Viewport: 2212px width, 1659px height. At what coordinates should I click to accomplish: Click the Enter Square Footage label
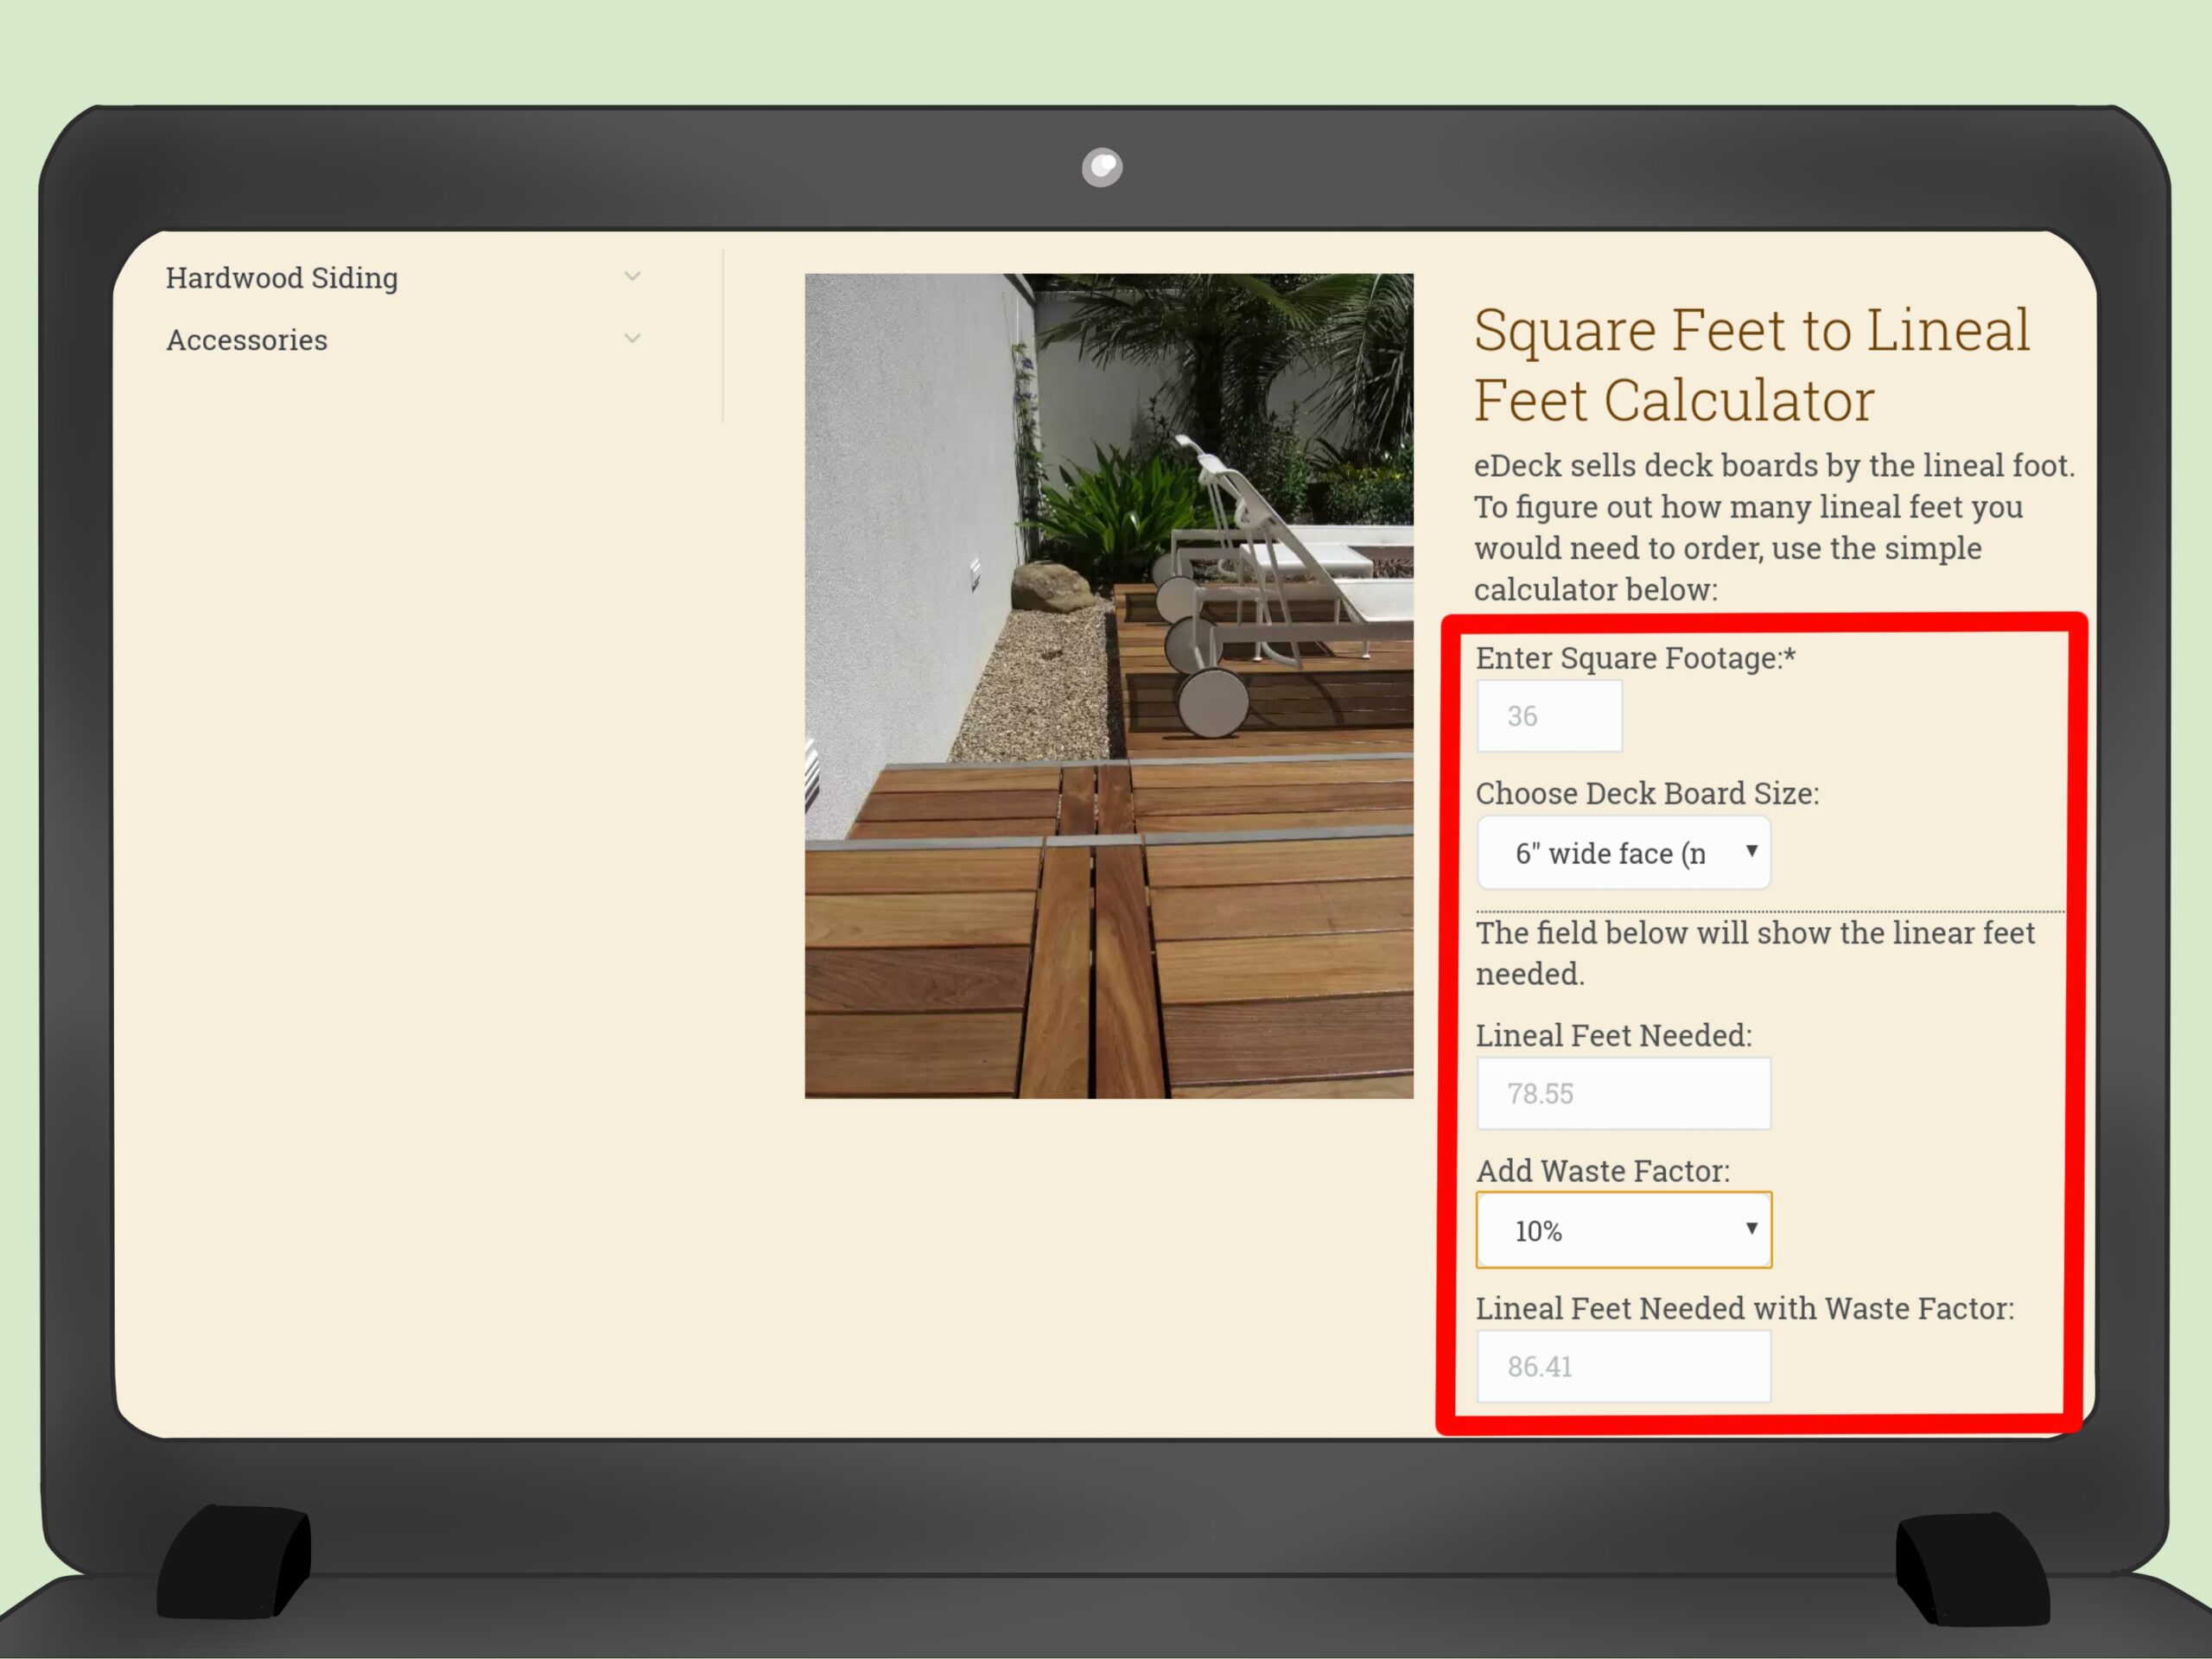pos(1635,658)
